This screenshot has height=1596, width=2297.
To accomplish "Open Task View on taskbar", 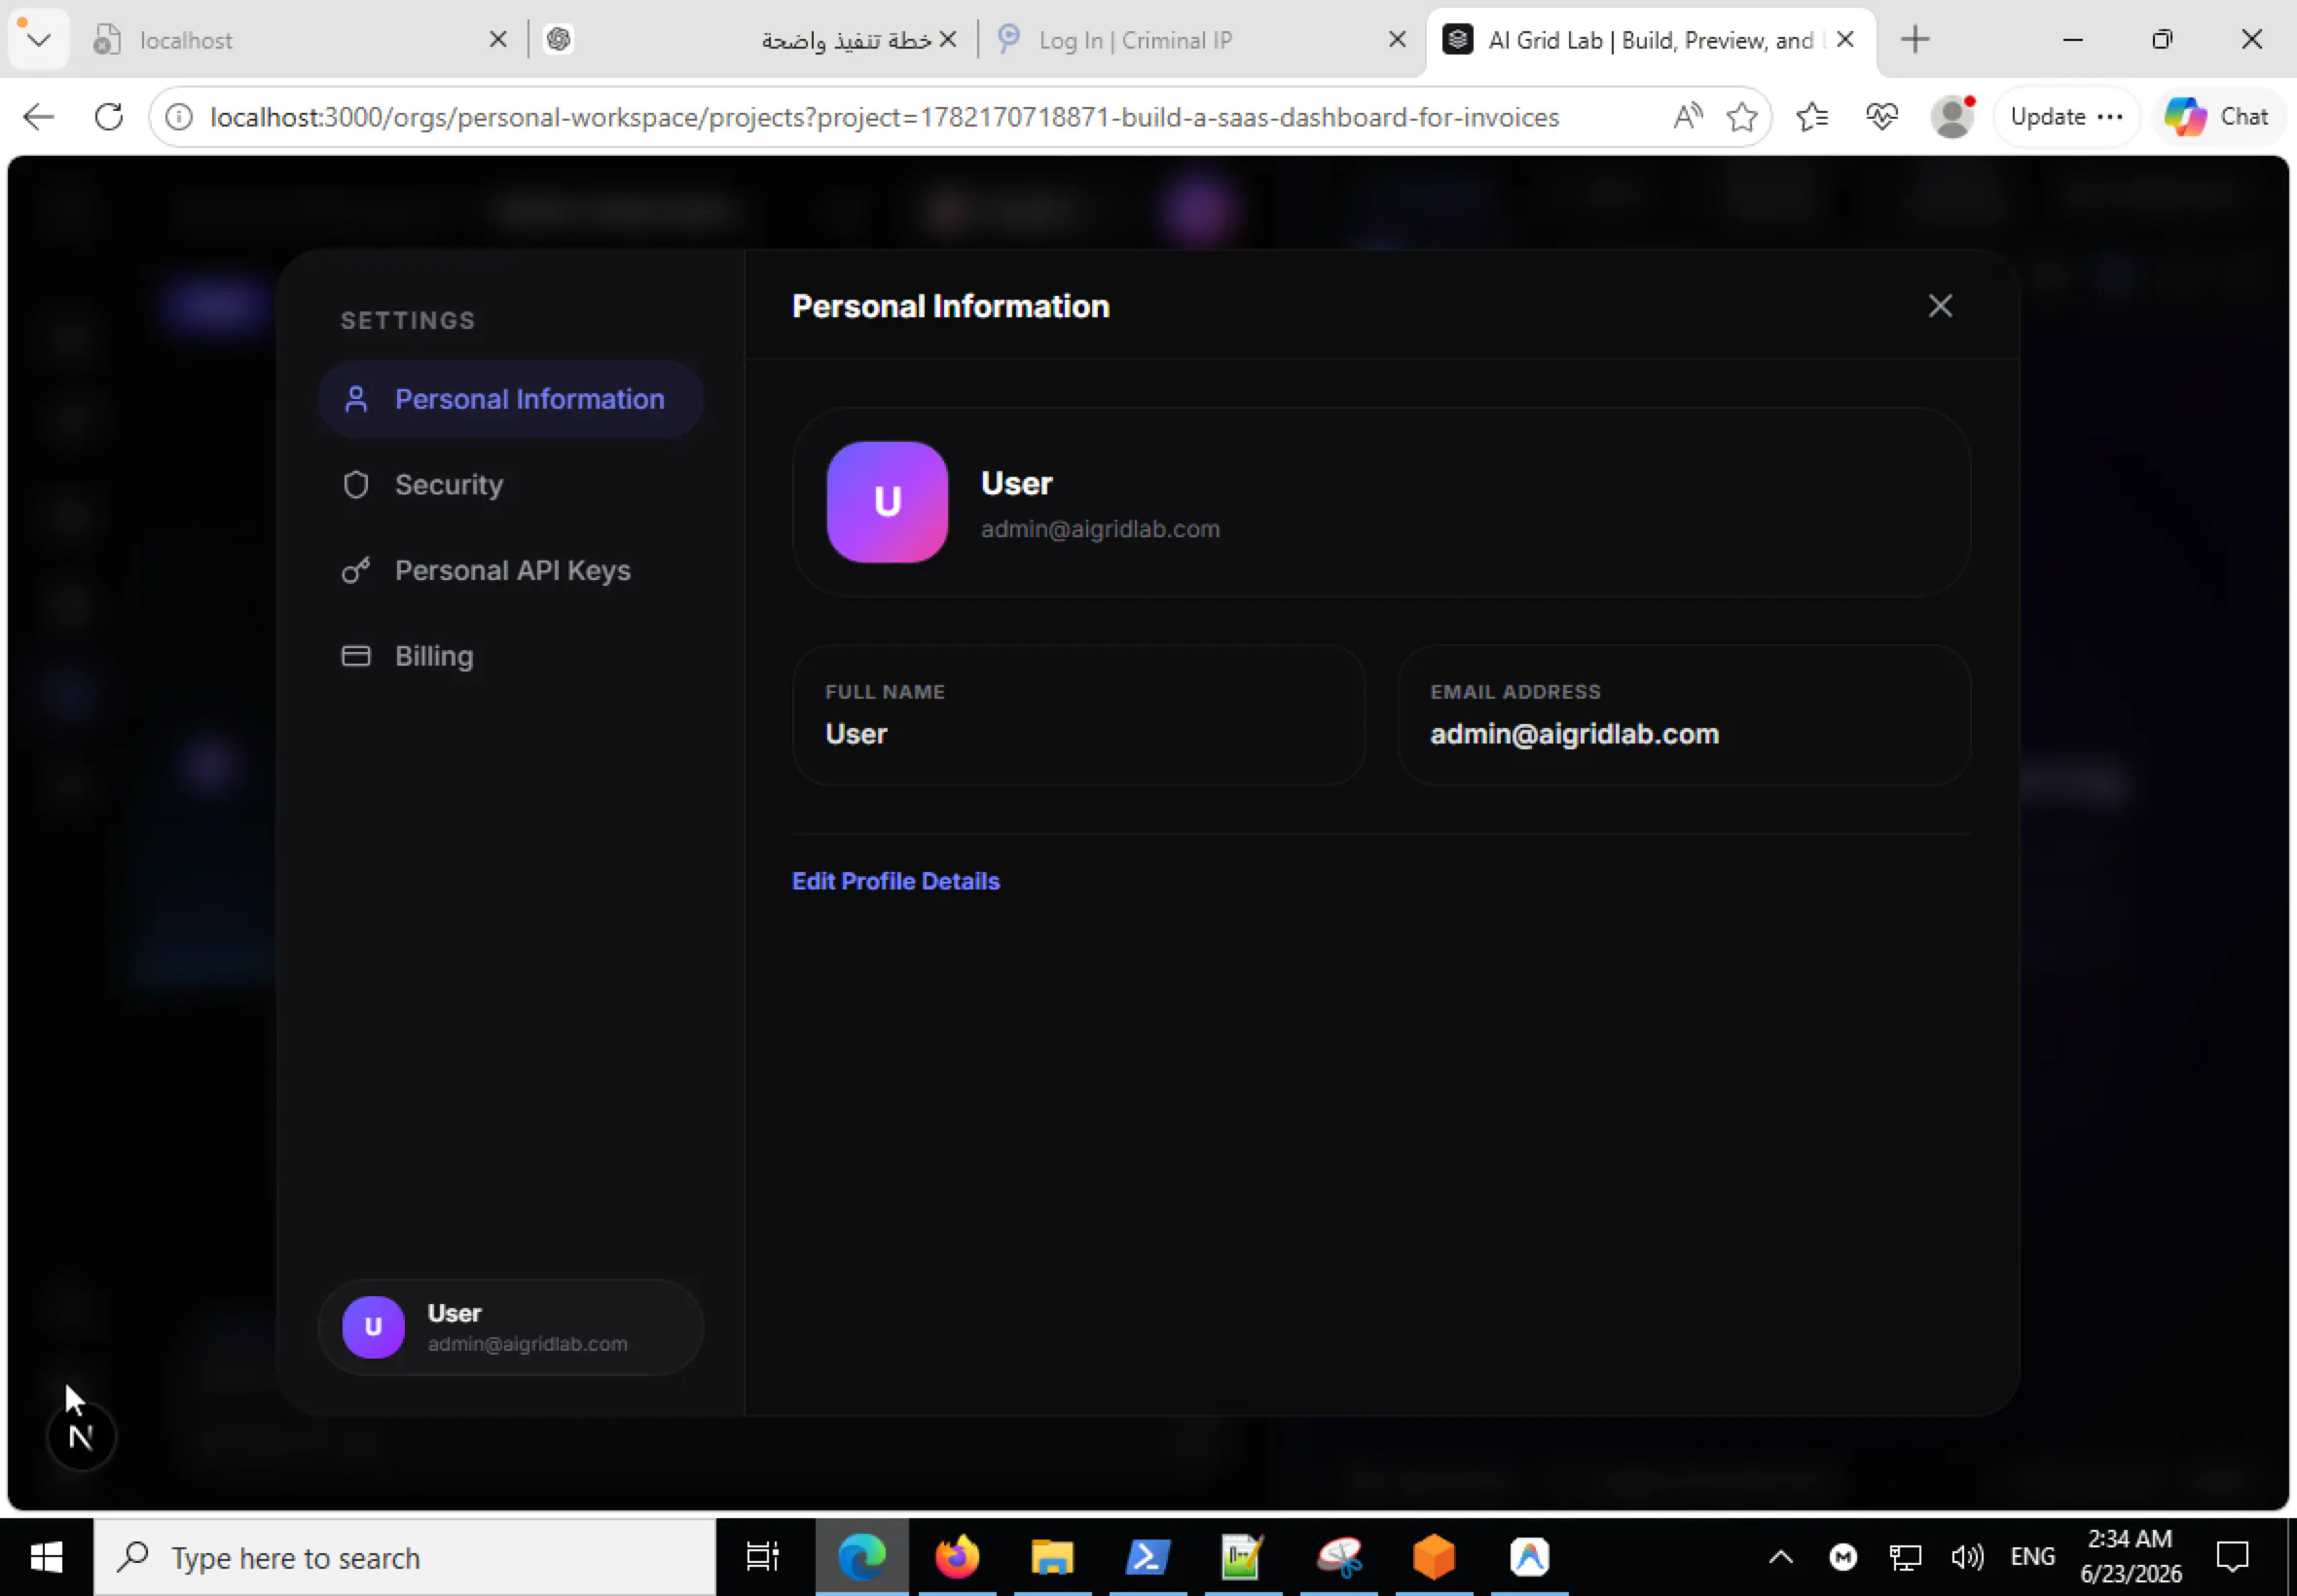I will [x=762, y=1557].
